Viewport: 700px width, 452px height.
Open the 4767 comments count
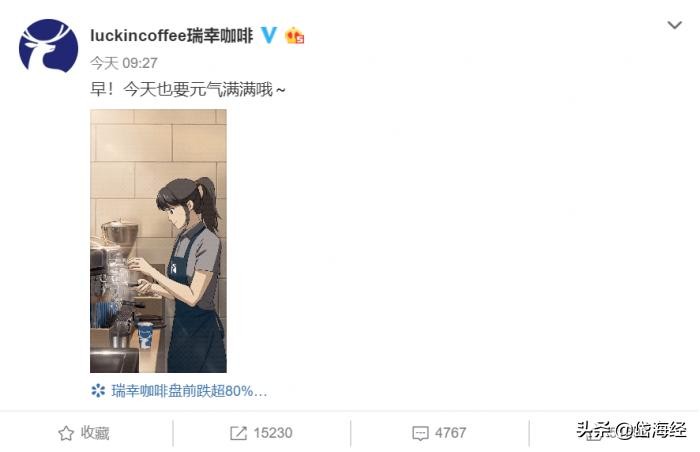[450, 433]
